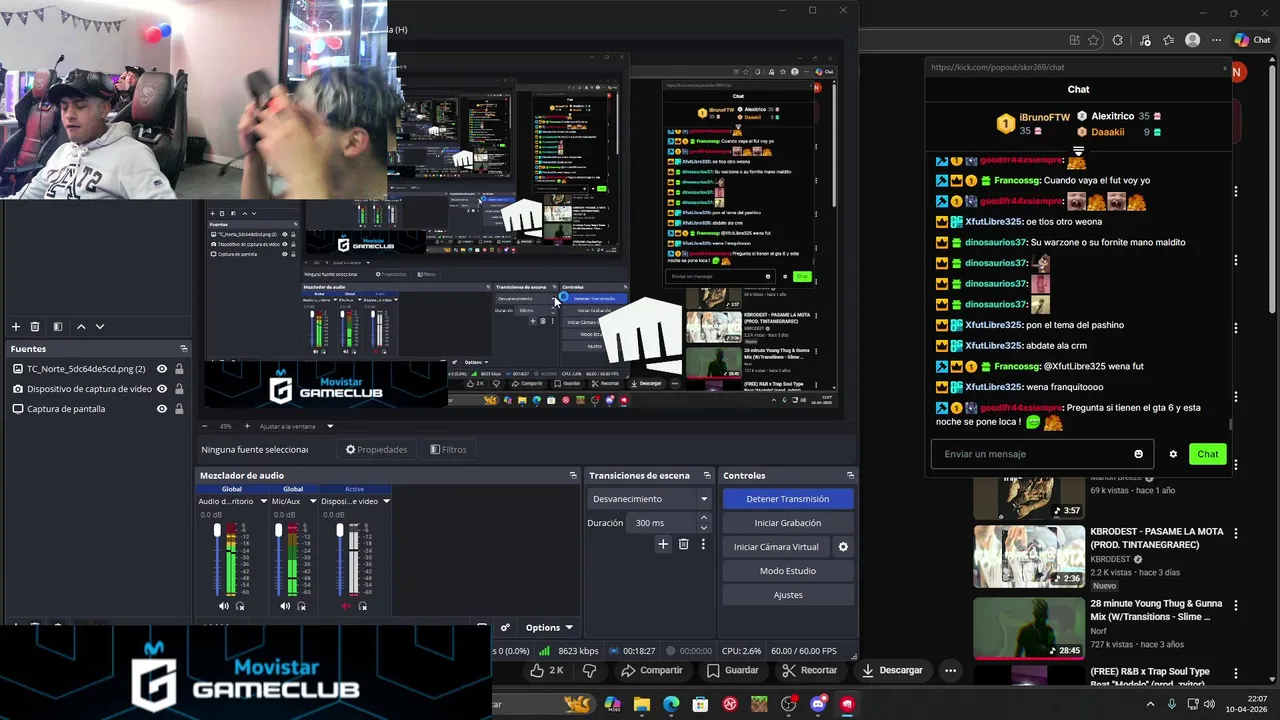Zoom in the preview with the plus icon
The image size is (1280, 720).
(246, 426)
